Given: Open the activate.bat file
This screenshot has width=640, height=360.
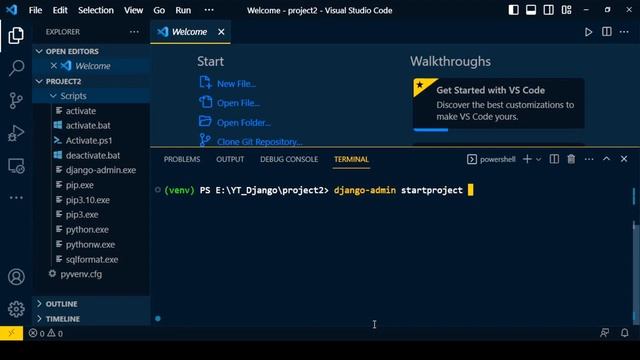Looking at the screenshot, I should tap(88, 125).
